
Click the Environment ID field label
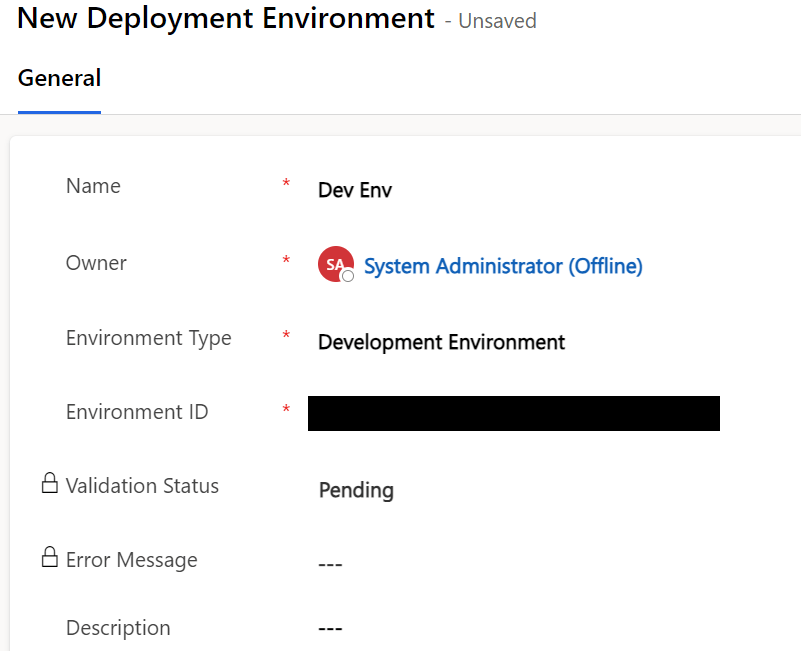tap(137, 412)
